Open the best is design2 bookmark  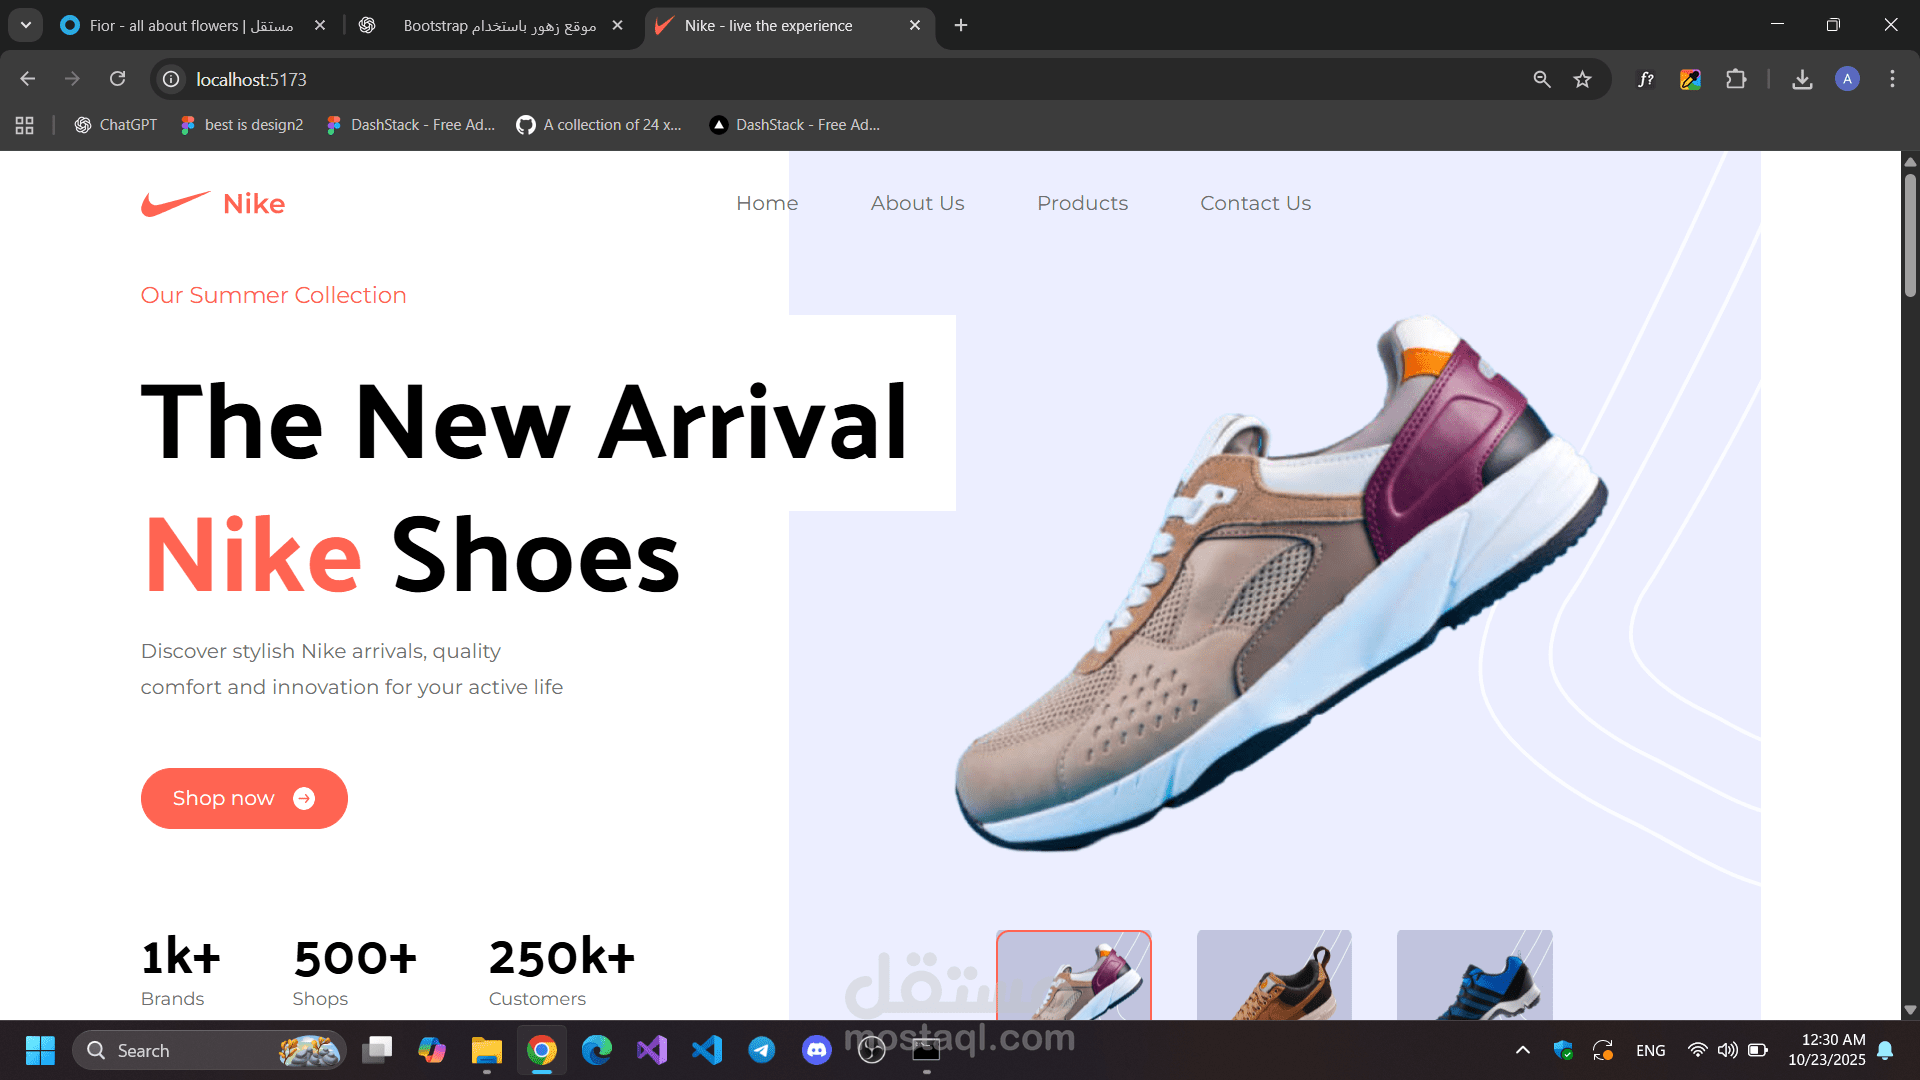pos(241,125)
